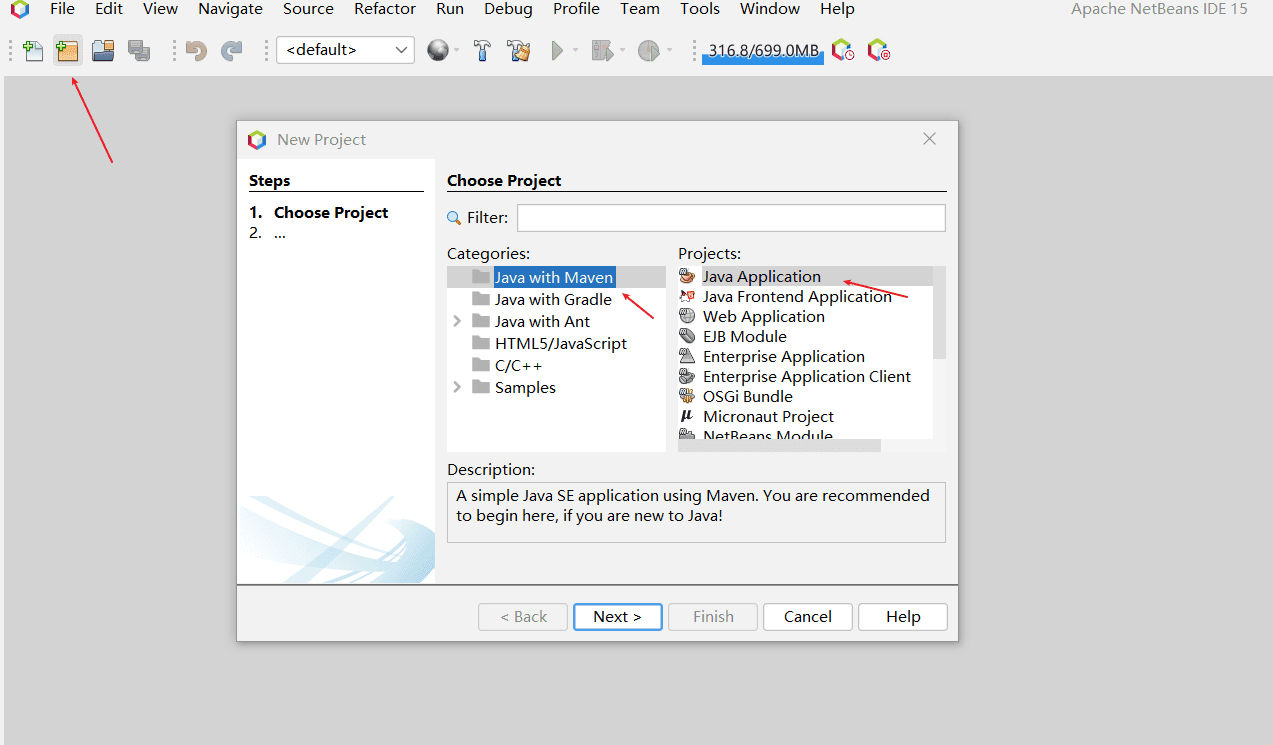This screenshot has height=745, width=1273.
Task: Click the Finish button
Action: [x=713, y=617]
